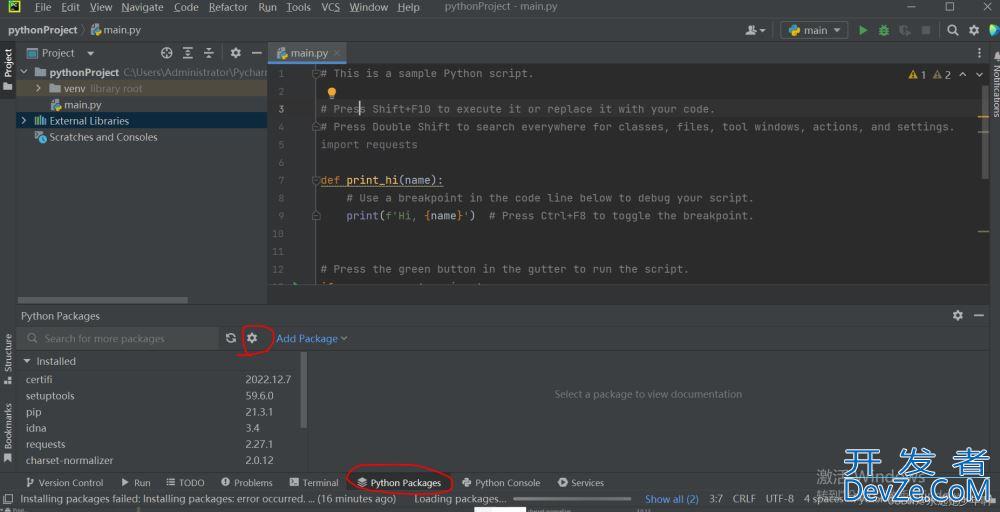Manage repositories gear beside Add Package
This screenshot has width=1000, height=512.
253,337
